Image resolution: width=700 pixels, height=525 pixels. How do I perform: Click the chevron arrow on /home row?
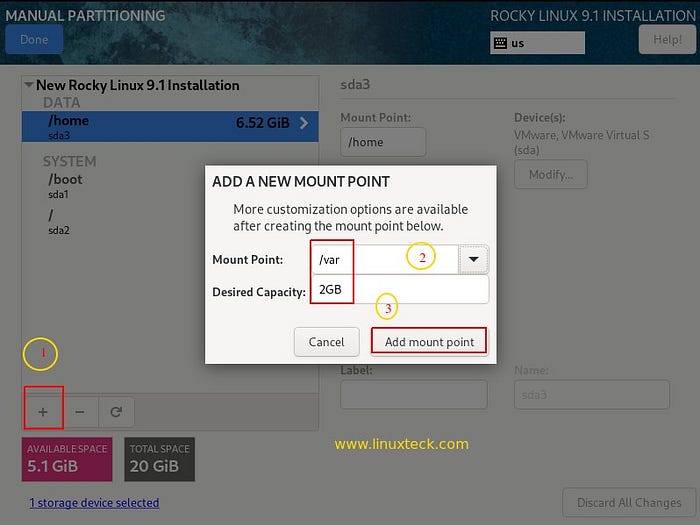pos(304,123)
